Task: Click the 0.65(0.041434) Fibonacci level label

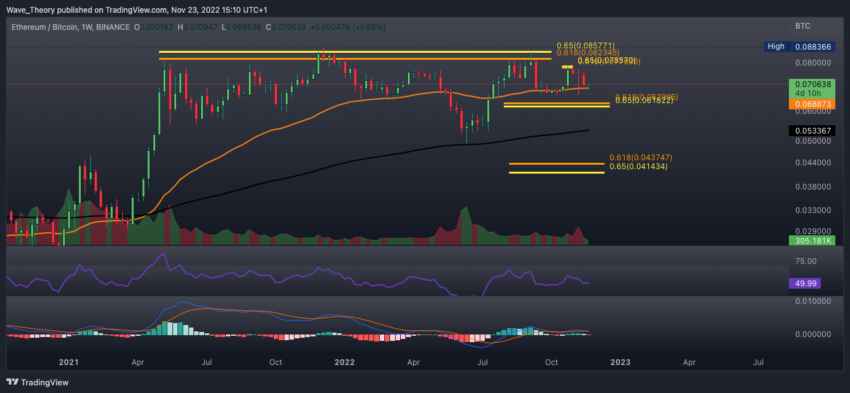Action: 638,166
